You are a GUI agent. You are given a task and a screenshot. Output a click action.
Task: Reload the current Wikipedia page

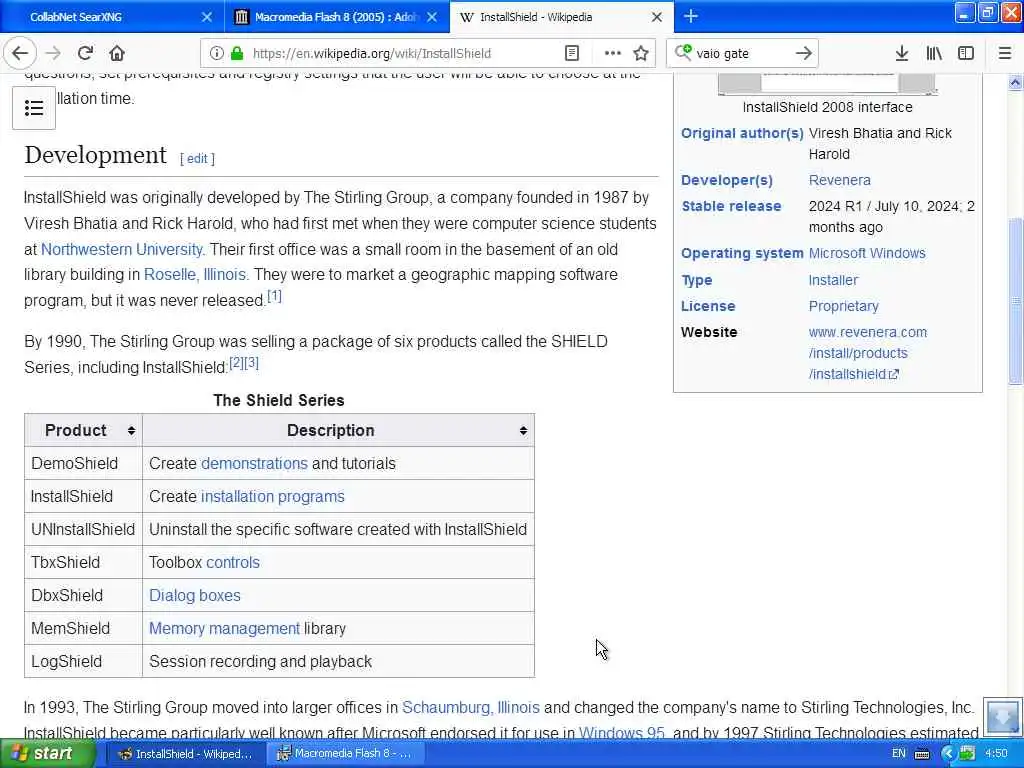pos(85,54)
